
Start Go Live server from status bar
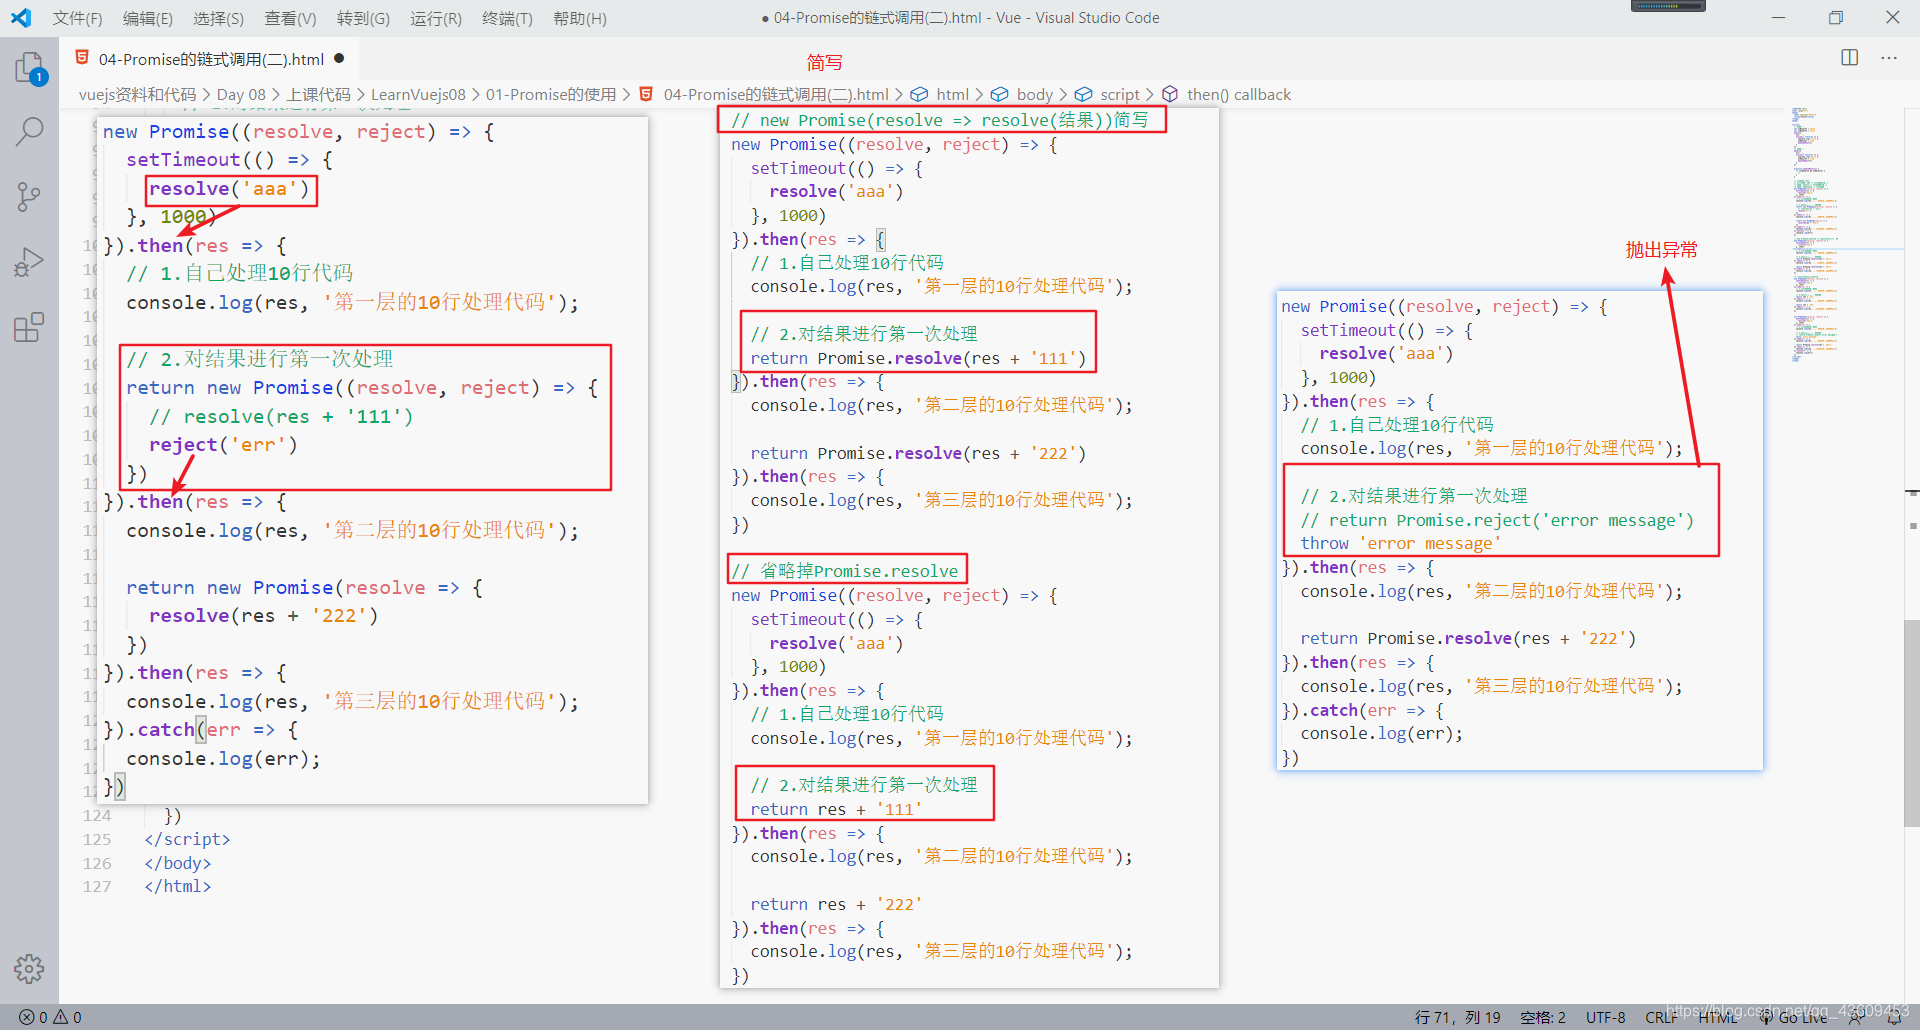[1794, 1017]
